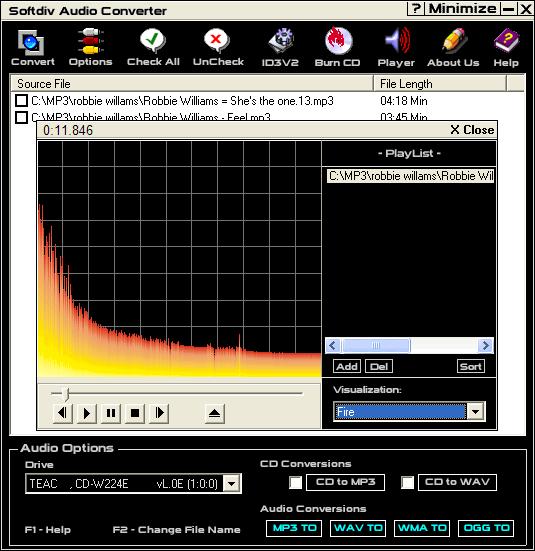Click the Minimize text button
This screenshot has width=535, height=551.
[x=462, y=8]
